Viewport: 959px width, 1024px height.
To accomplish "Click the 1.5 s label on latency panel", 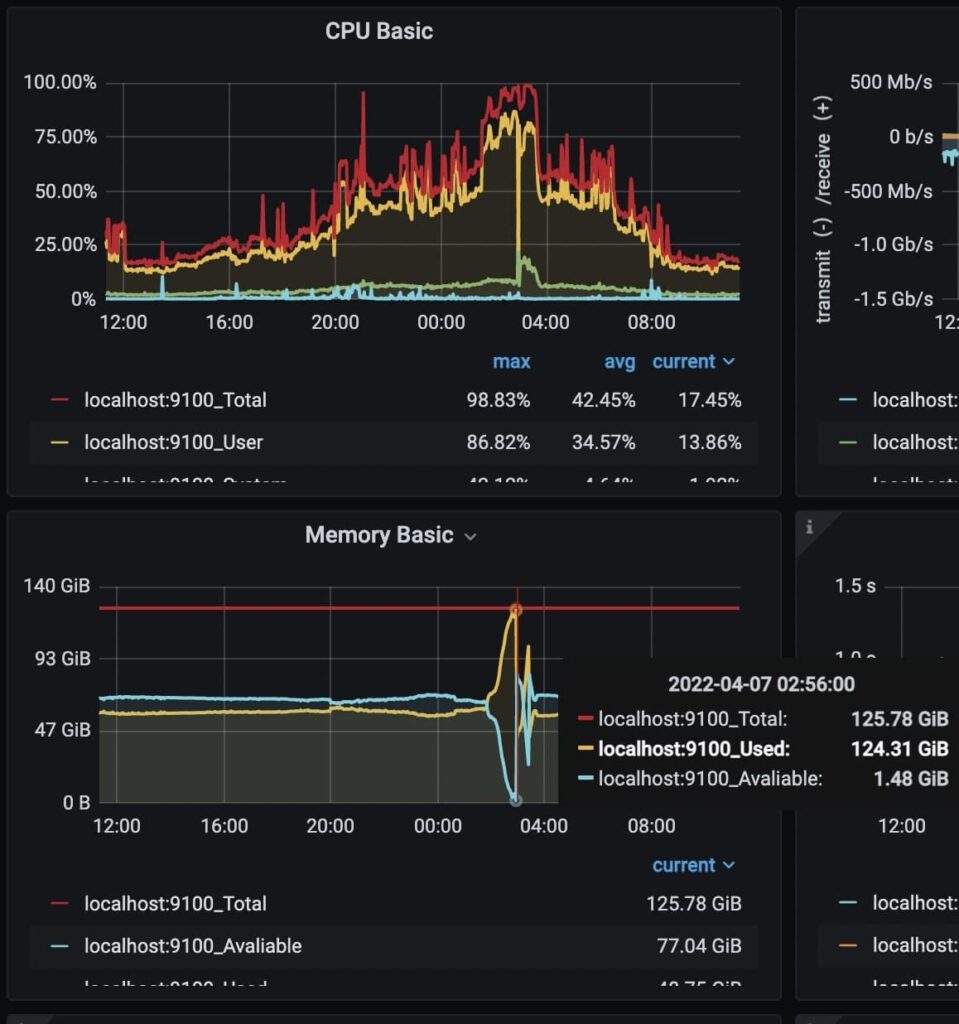I will pyautogui.click(x=855, y=585).
